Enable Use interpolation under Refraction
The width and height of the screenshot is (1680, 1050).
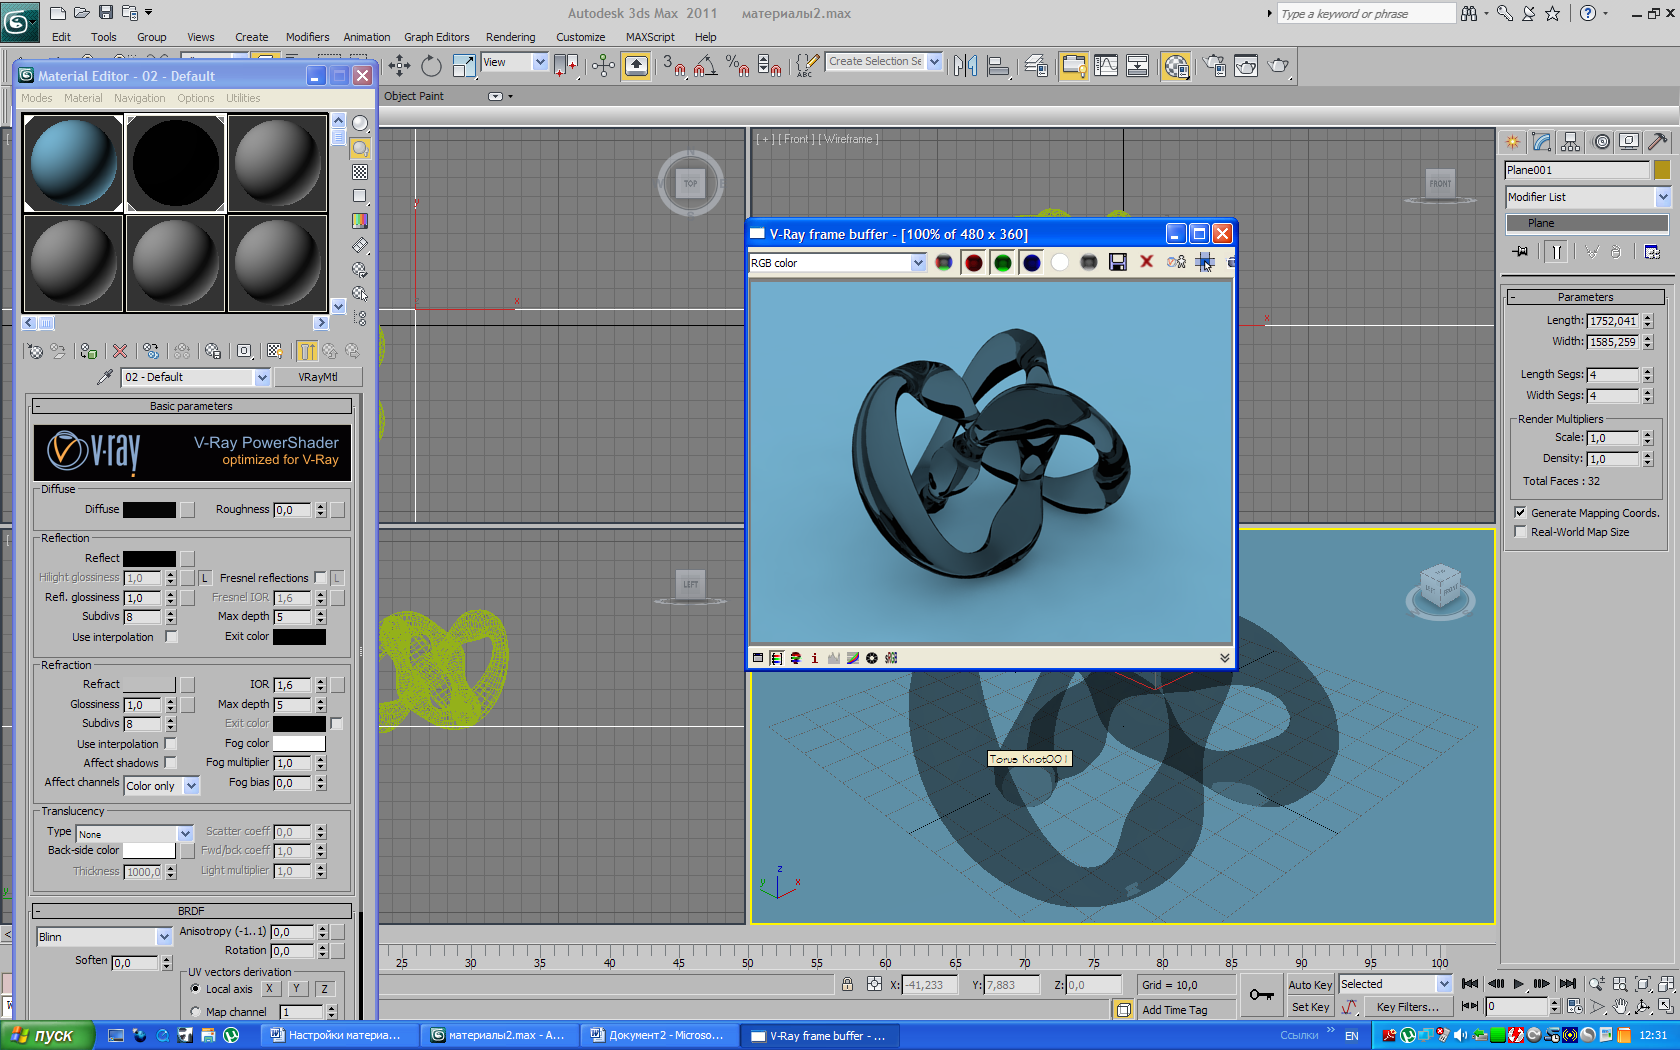[170, 743]
